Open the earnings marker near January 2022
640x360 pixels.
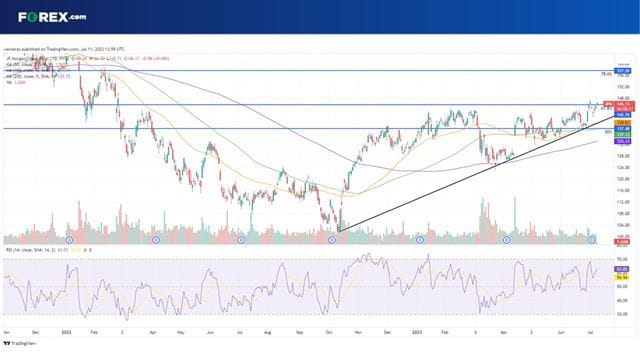click(x=69, y=240)
